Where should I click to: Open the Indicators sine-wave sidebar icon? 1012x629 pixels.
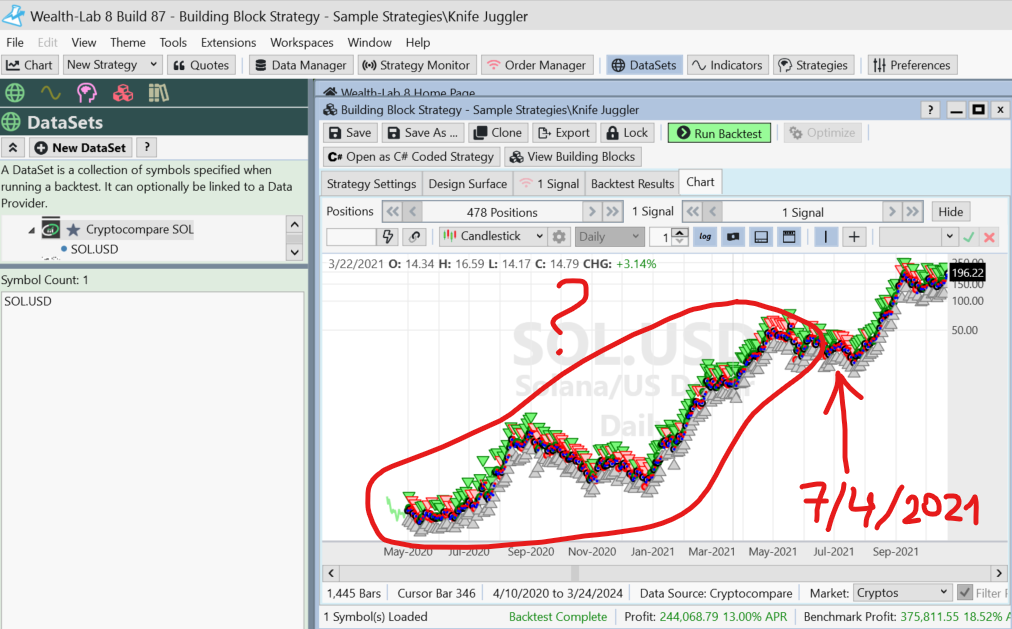coord(50,93)
